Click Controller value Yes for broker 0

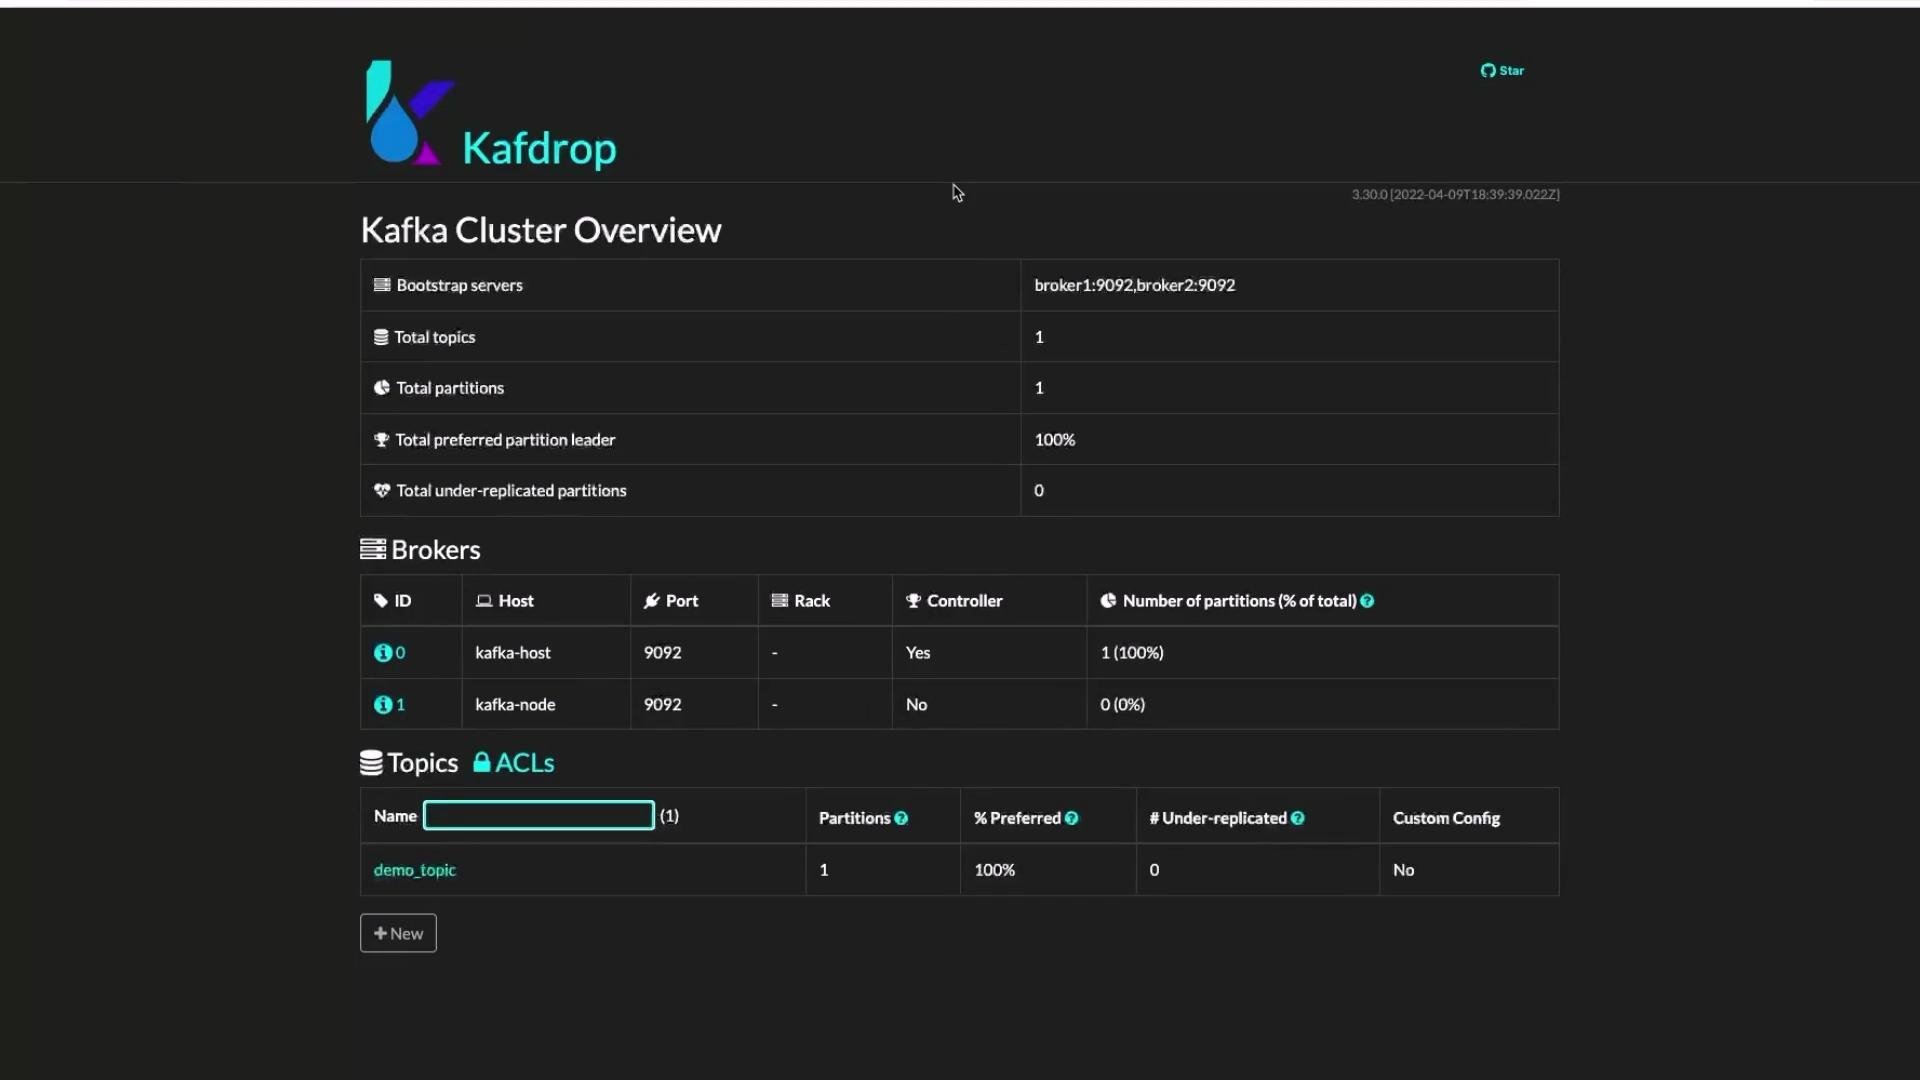tap(918, 653)
